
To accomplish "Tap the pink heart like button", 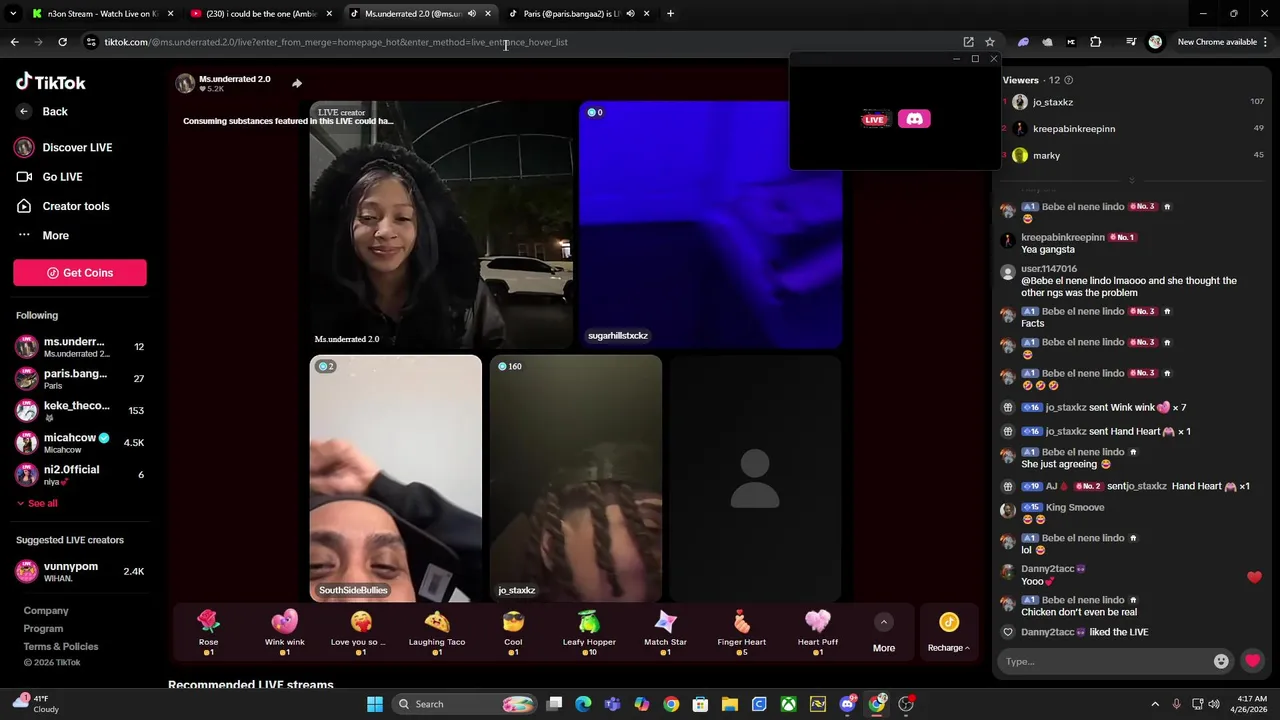I will coord(1252,661).
